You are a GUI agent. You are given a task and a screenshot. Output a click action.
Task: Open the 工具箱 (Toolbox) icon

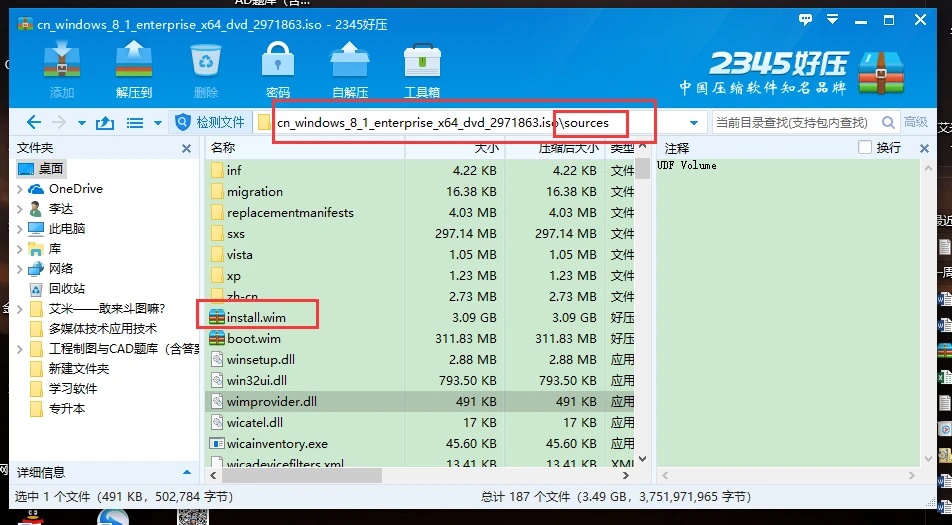[x=422, y=66]
